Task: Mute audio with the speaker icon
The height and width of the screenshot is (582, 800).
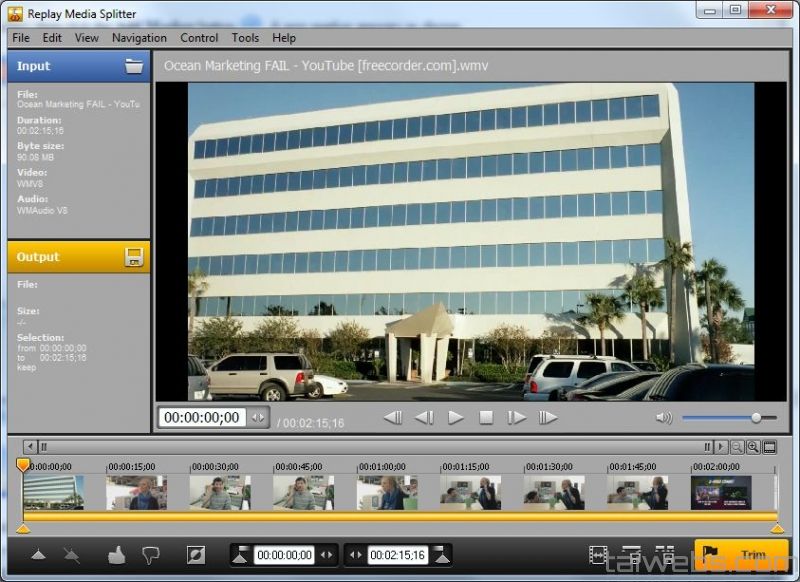Action: click(x=664, y=418)
